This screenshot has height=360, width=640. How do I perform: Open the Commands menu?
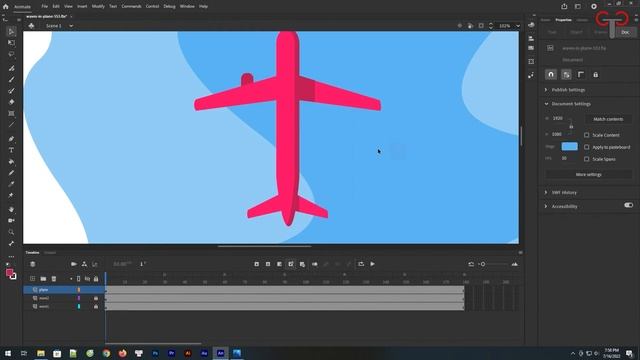(131, 7)
